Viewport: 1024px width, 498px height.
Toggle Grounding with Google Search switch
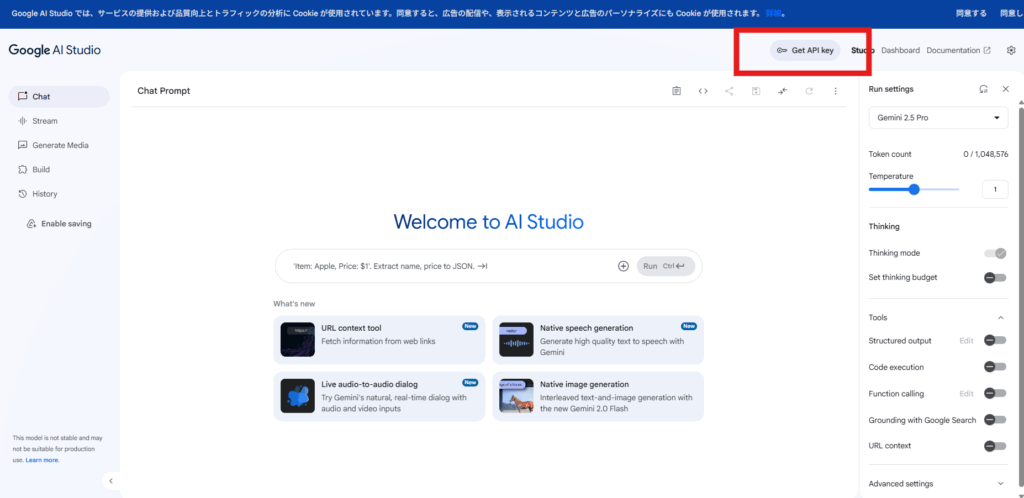[995, 420]
